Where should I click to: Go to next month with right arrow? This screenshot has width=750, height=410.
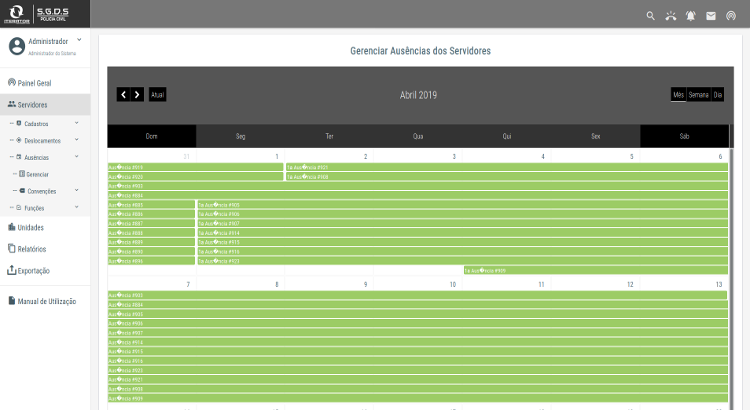137,94
